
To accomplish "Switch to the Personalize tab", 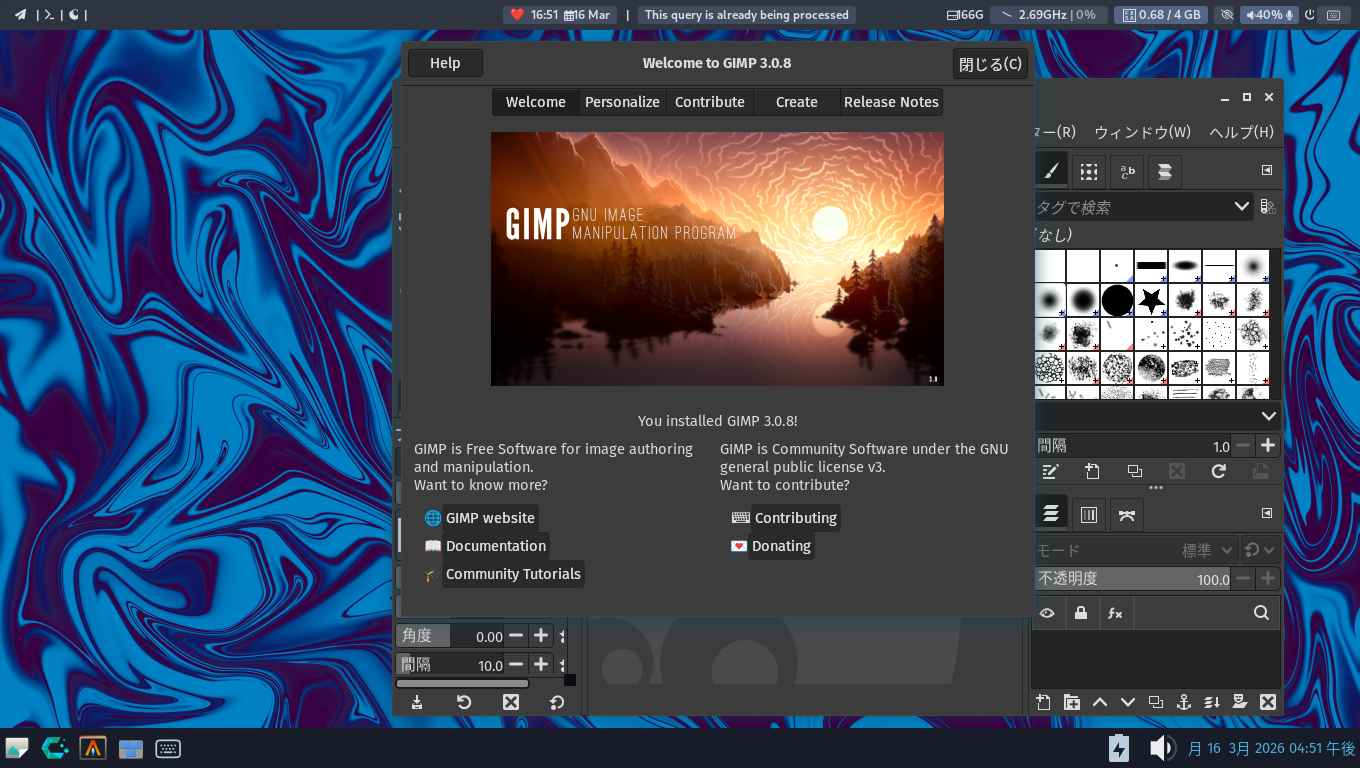I will 622,102.
